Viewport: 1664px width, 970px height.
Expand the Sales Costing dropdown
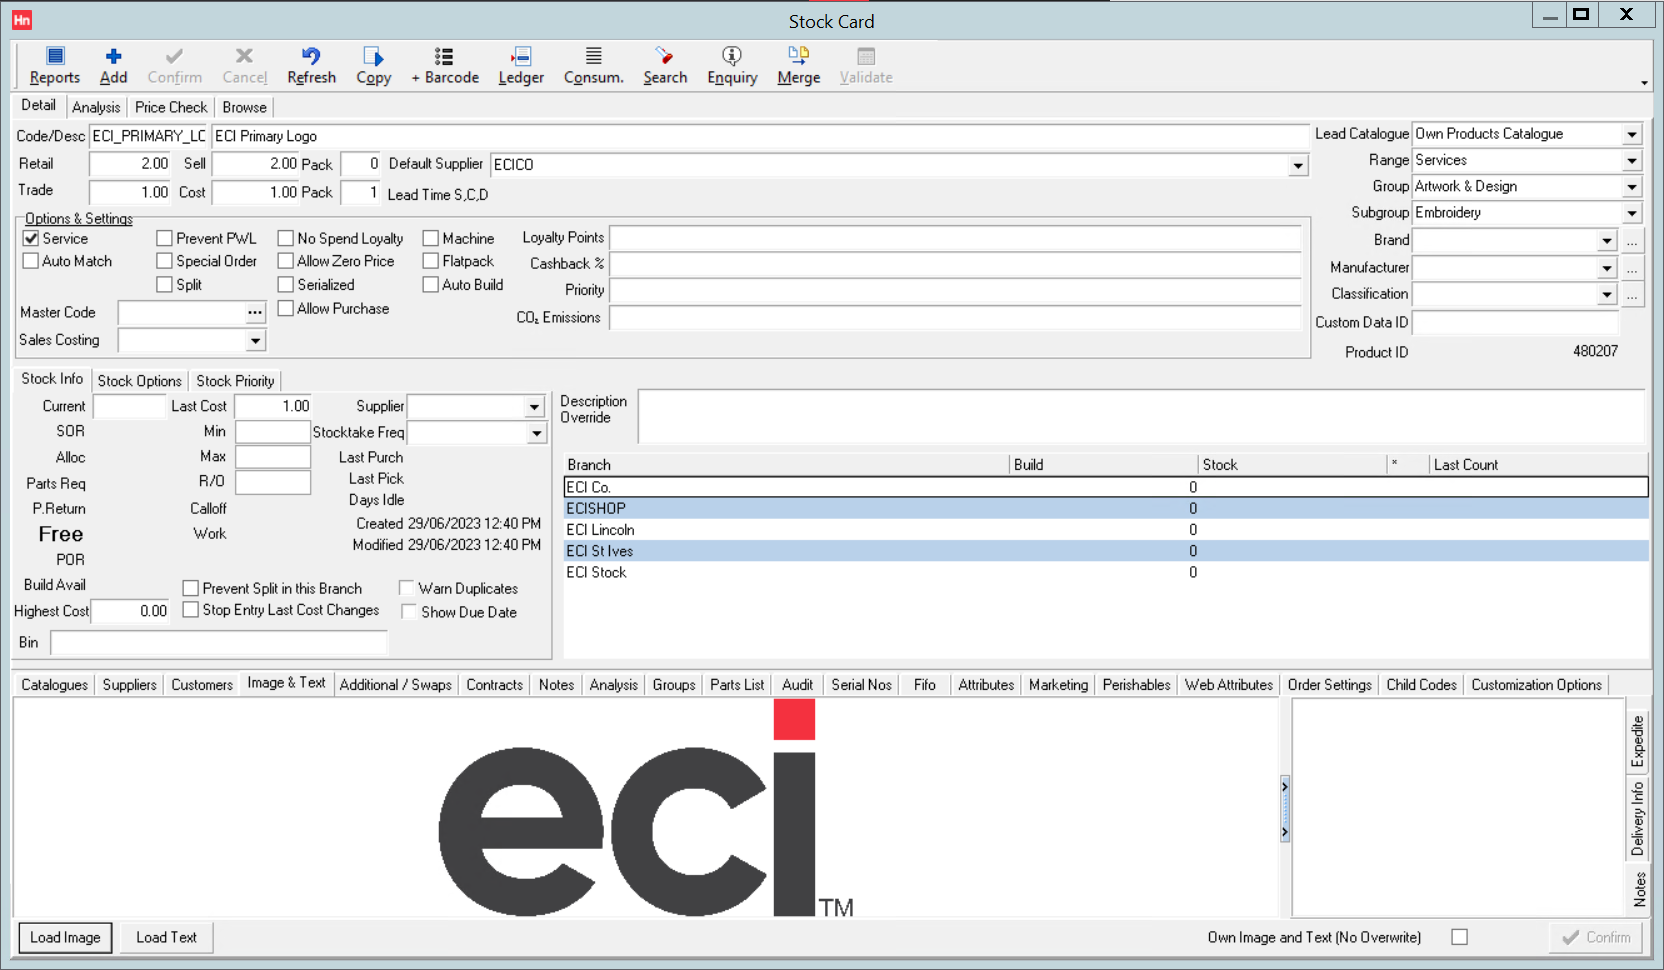(x=256, y=341)
